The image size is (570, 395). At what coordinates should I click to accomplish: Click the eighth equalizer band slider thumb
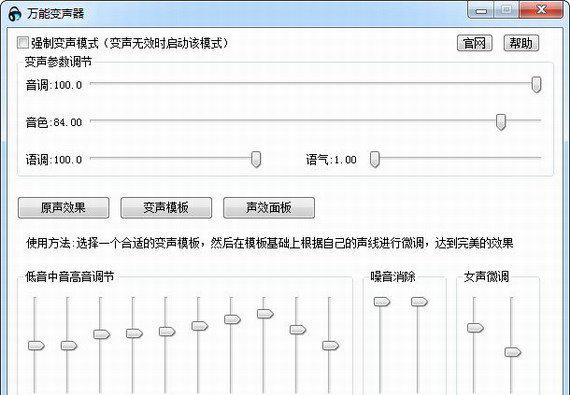click(265, 313)
